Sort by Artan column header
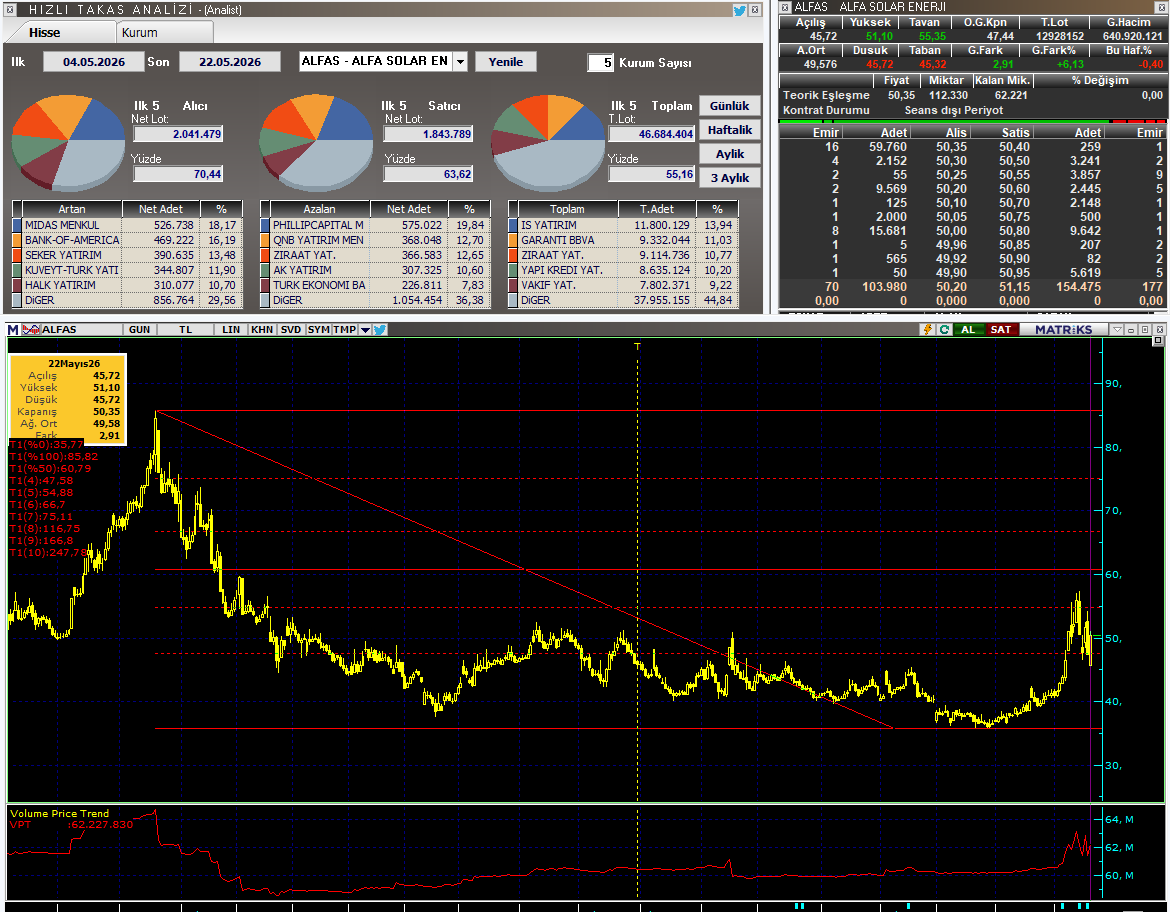Screen dimensions: 1170x912 pos(72,209)
